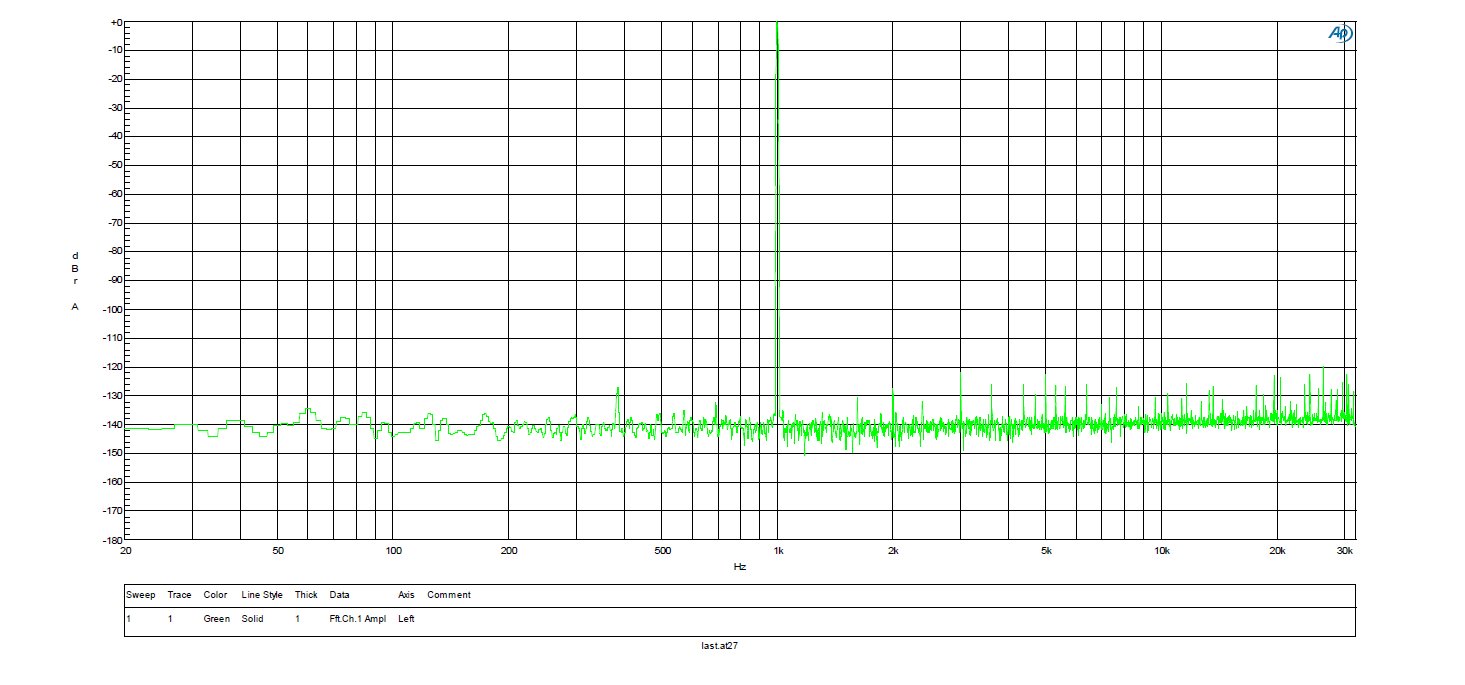The height and width of the screenshot is (685, 1465).
Task: Select the Thick column header
Action: coord(306,595)
